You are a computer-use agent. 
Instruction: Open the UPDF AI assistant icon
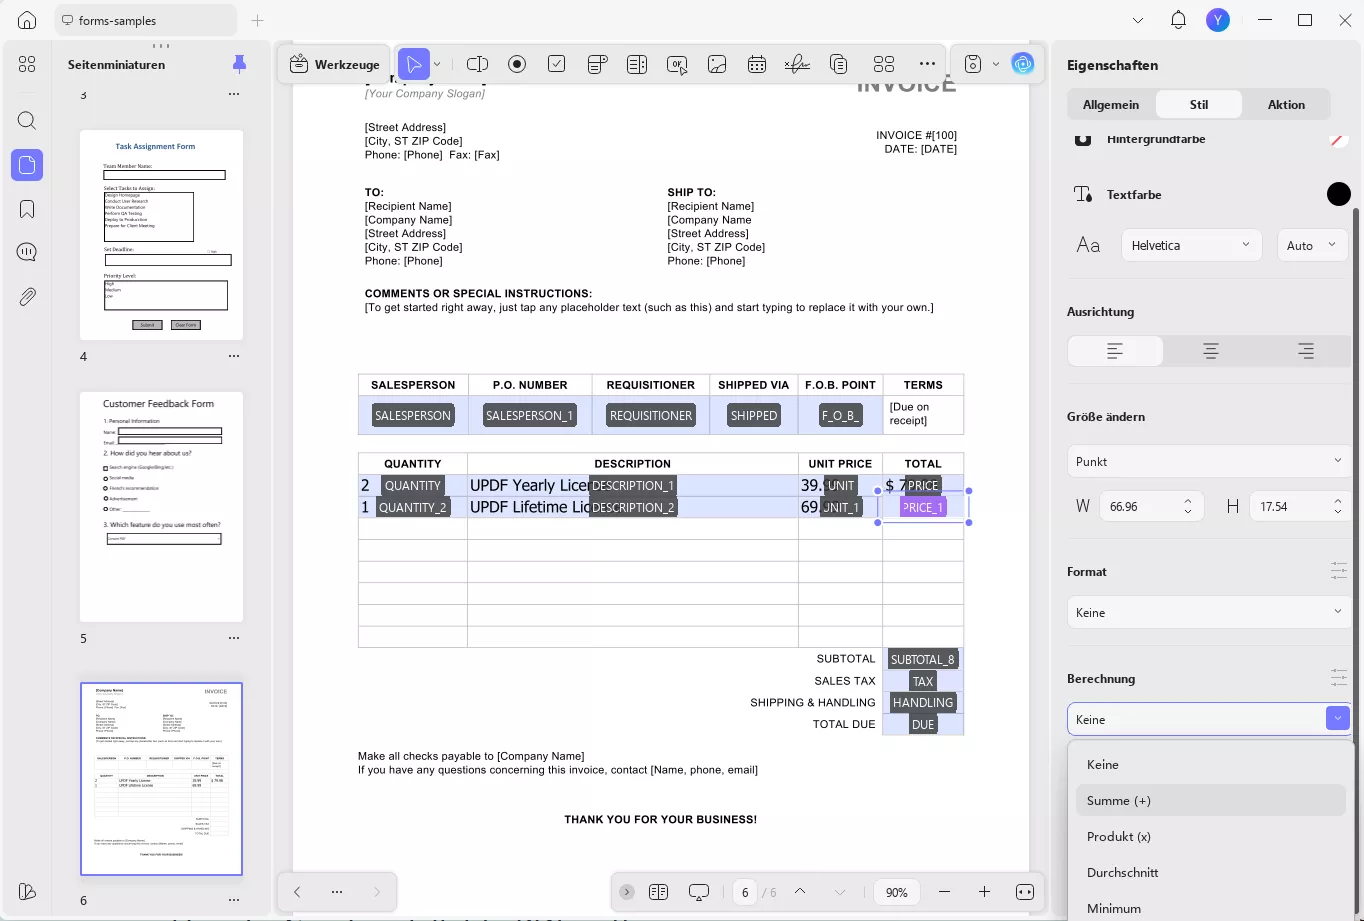coord(1022,64)
